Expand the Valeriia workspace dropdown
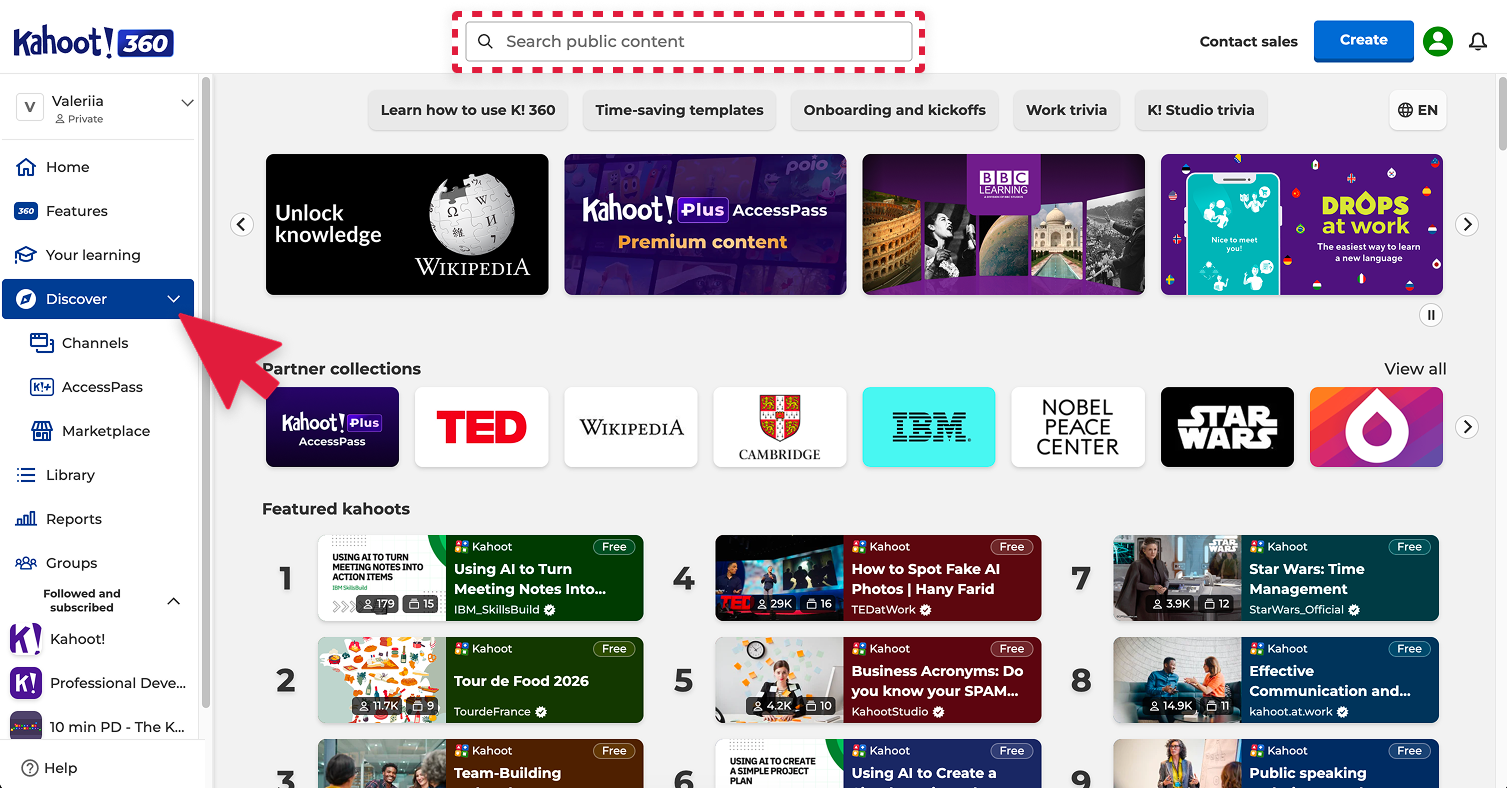The width and height of the screenshot is (1507, 788). coord(187,103)
